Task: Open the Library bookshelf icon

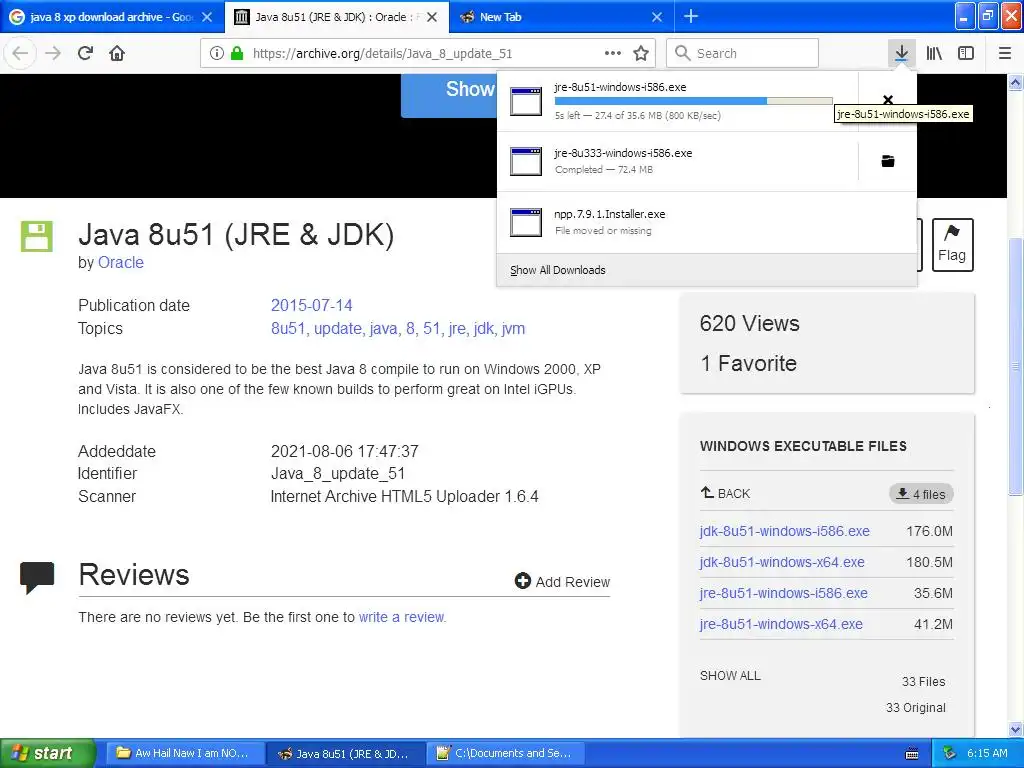Action: pyautogui.click(x=934, y=54)
